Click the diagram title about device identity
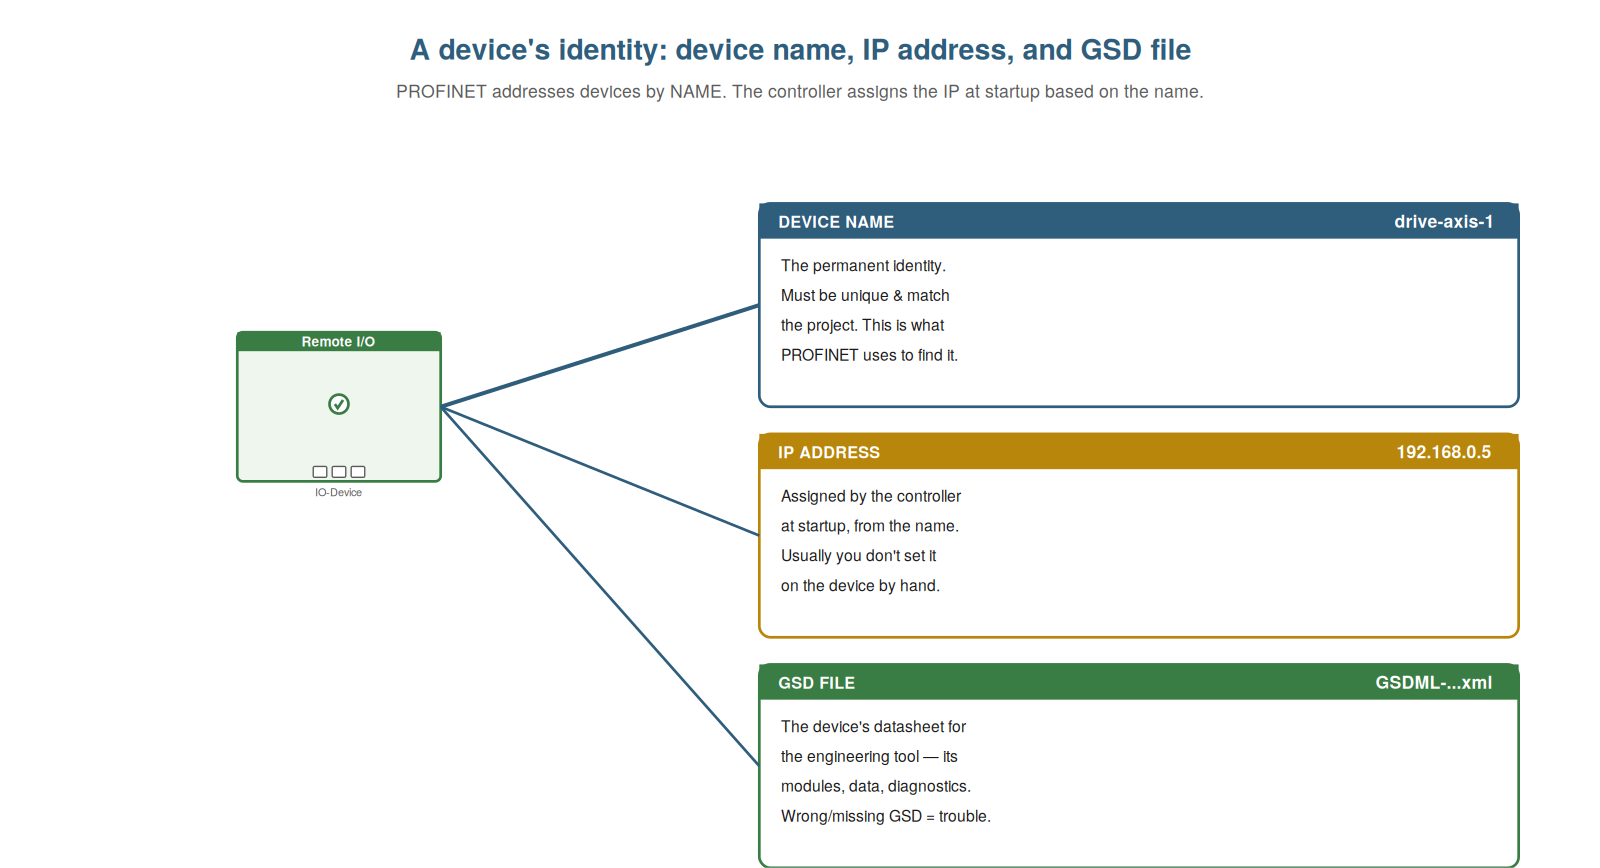Viewport: 1600px width, 868px height. (800, 50)
